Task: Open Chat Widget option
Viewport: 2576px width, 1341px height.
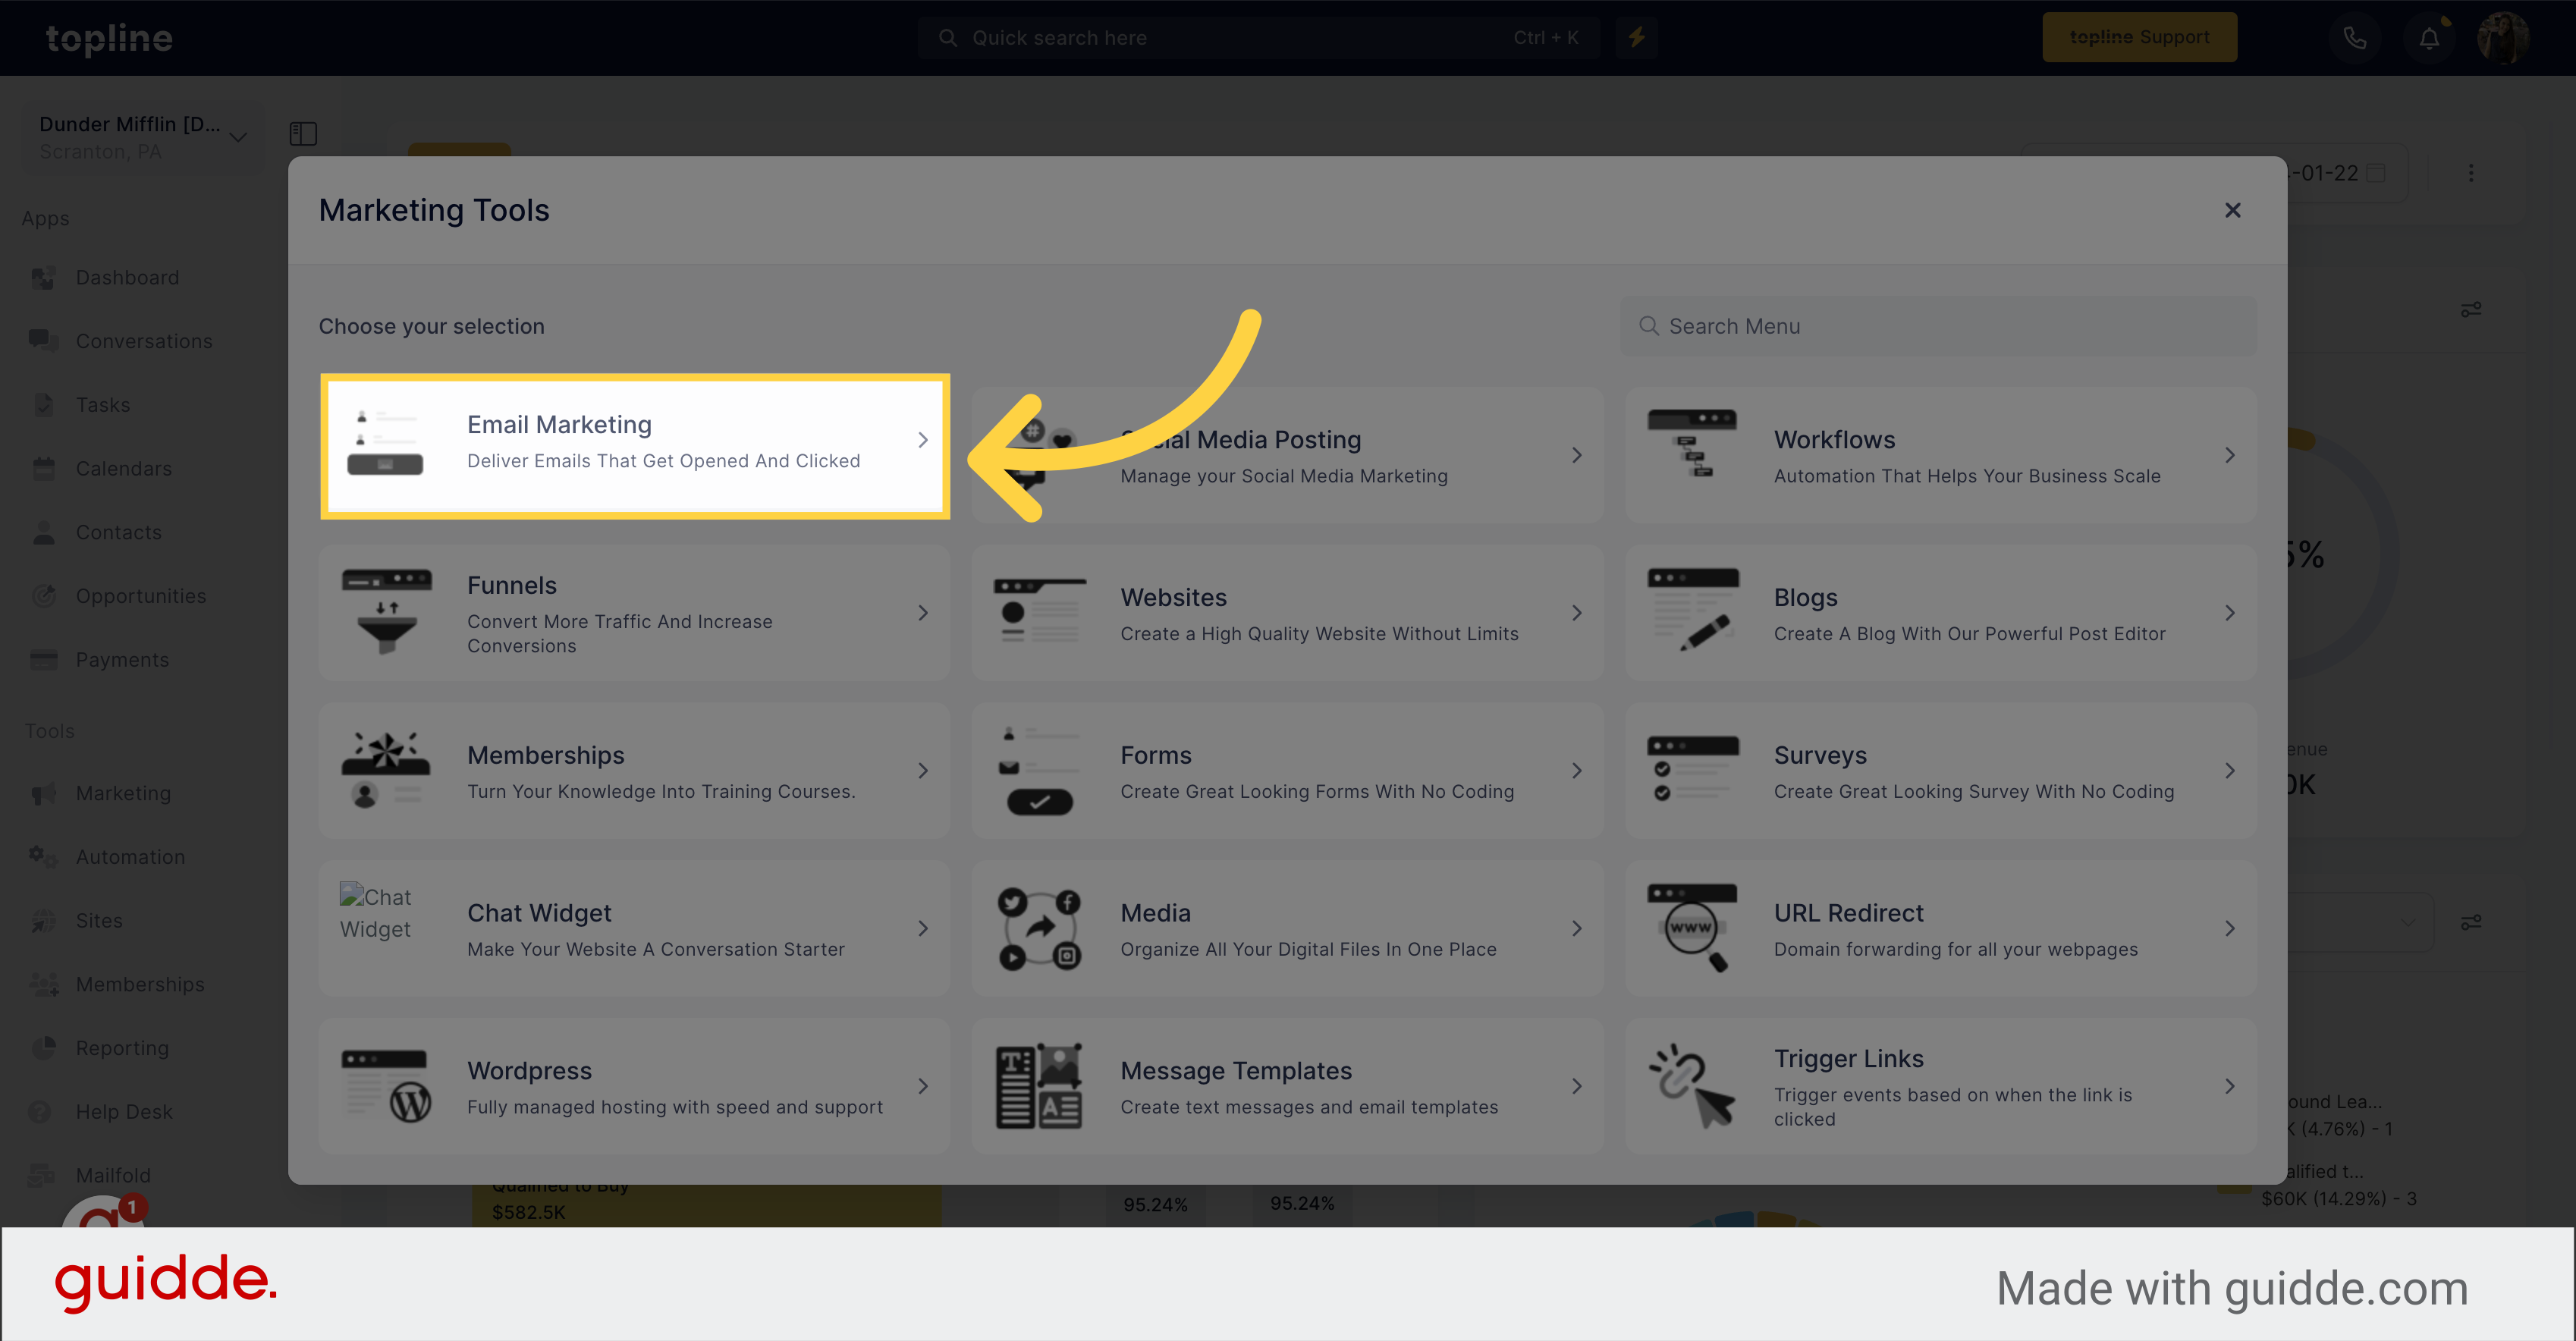Action: (635, 929)
